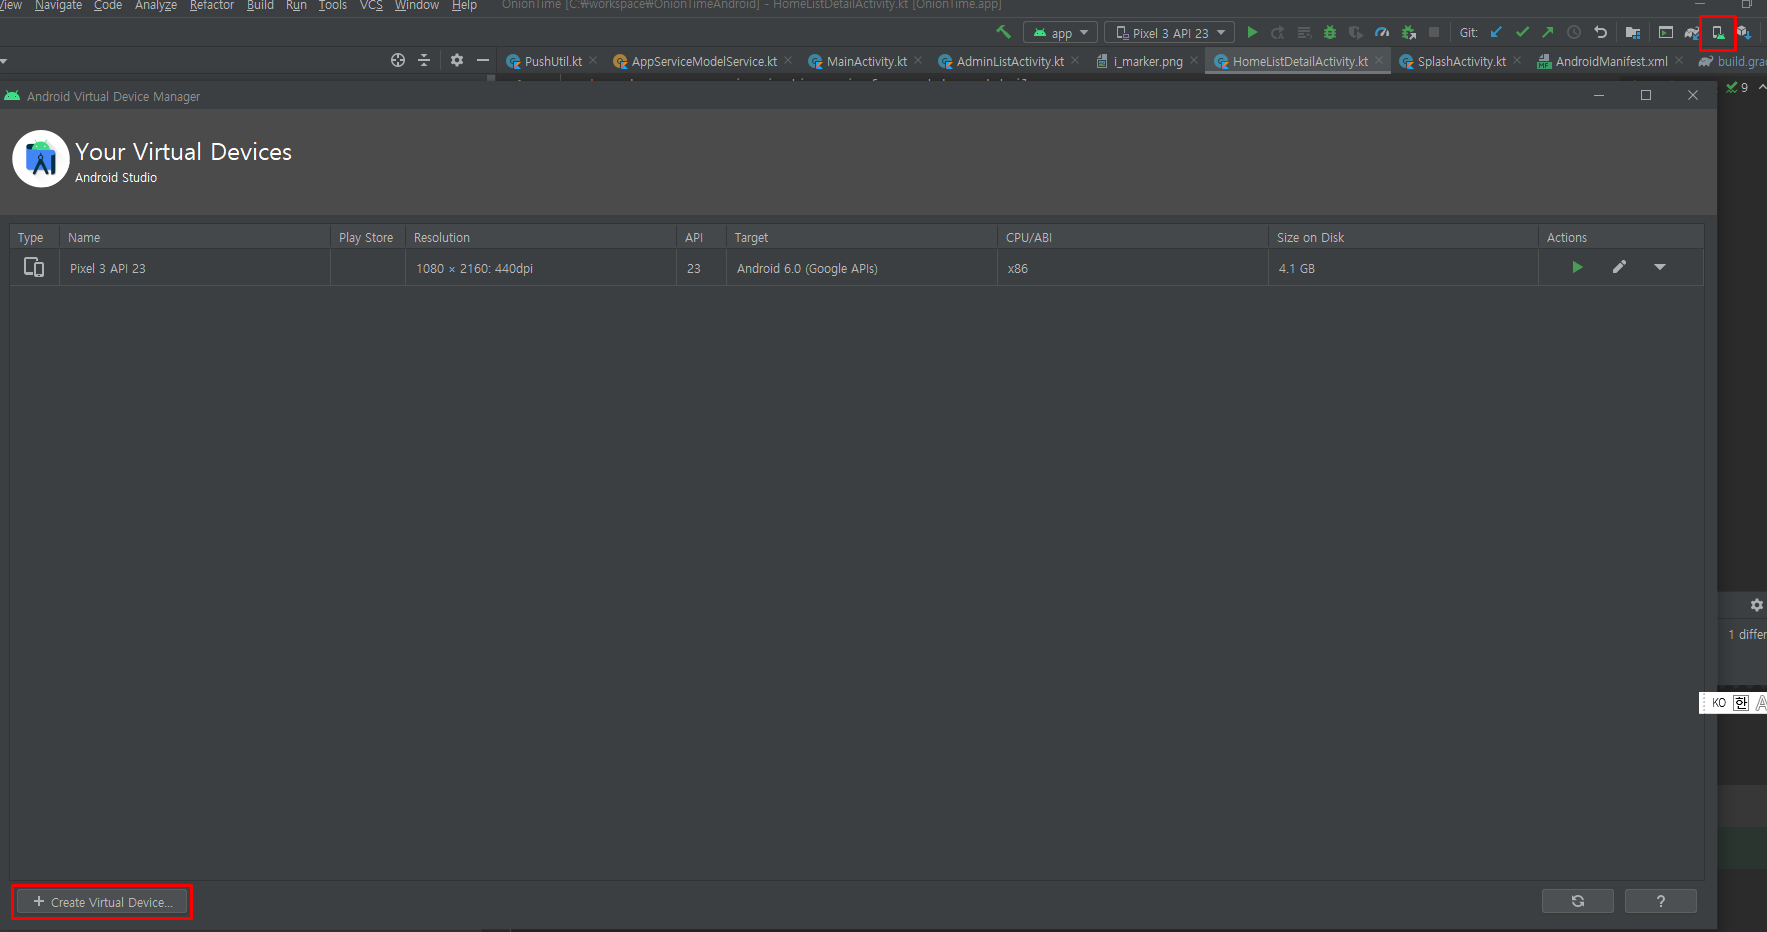The image size is (1767, 932).
Task: Open the Refactor menu
Action: pos(212,6)
